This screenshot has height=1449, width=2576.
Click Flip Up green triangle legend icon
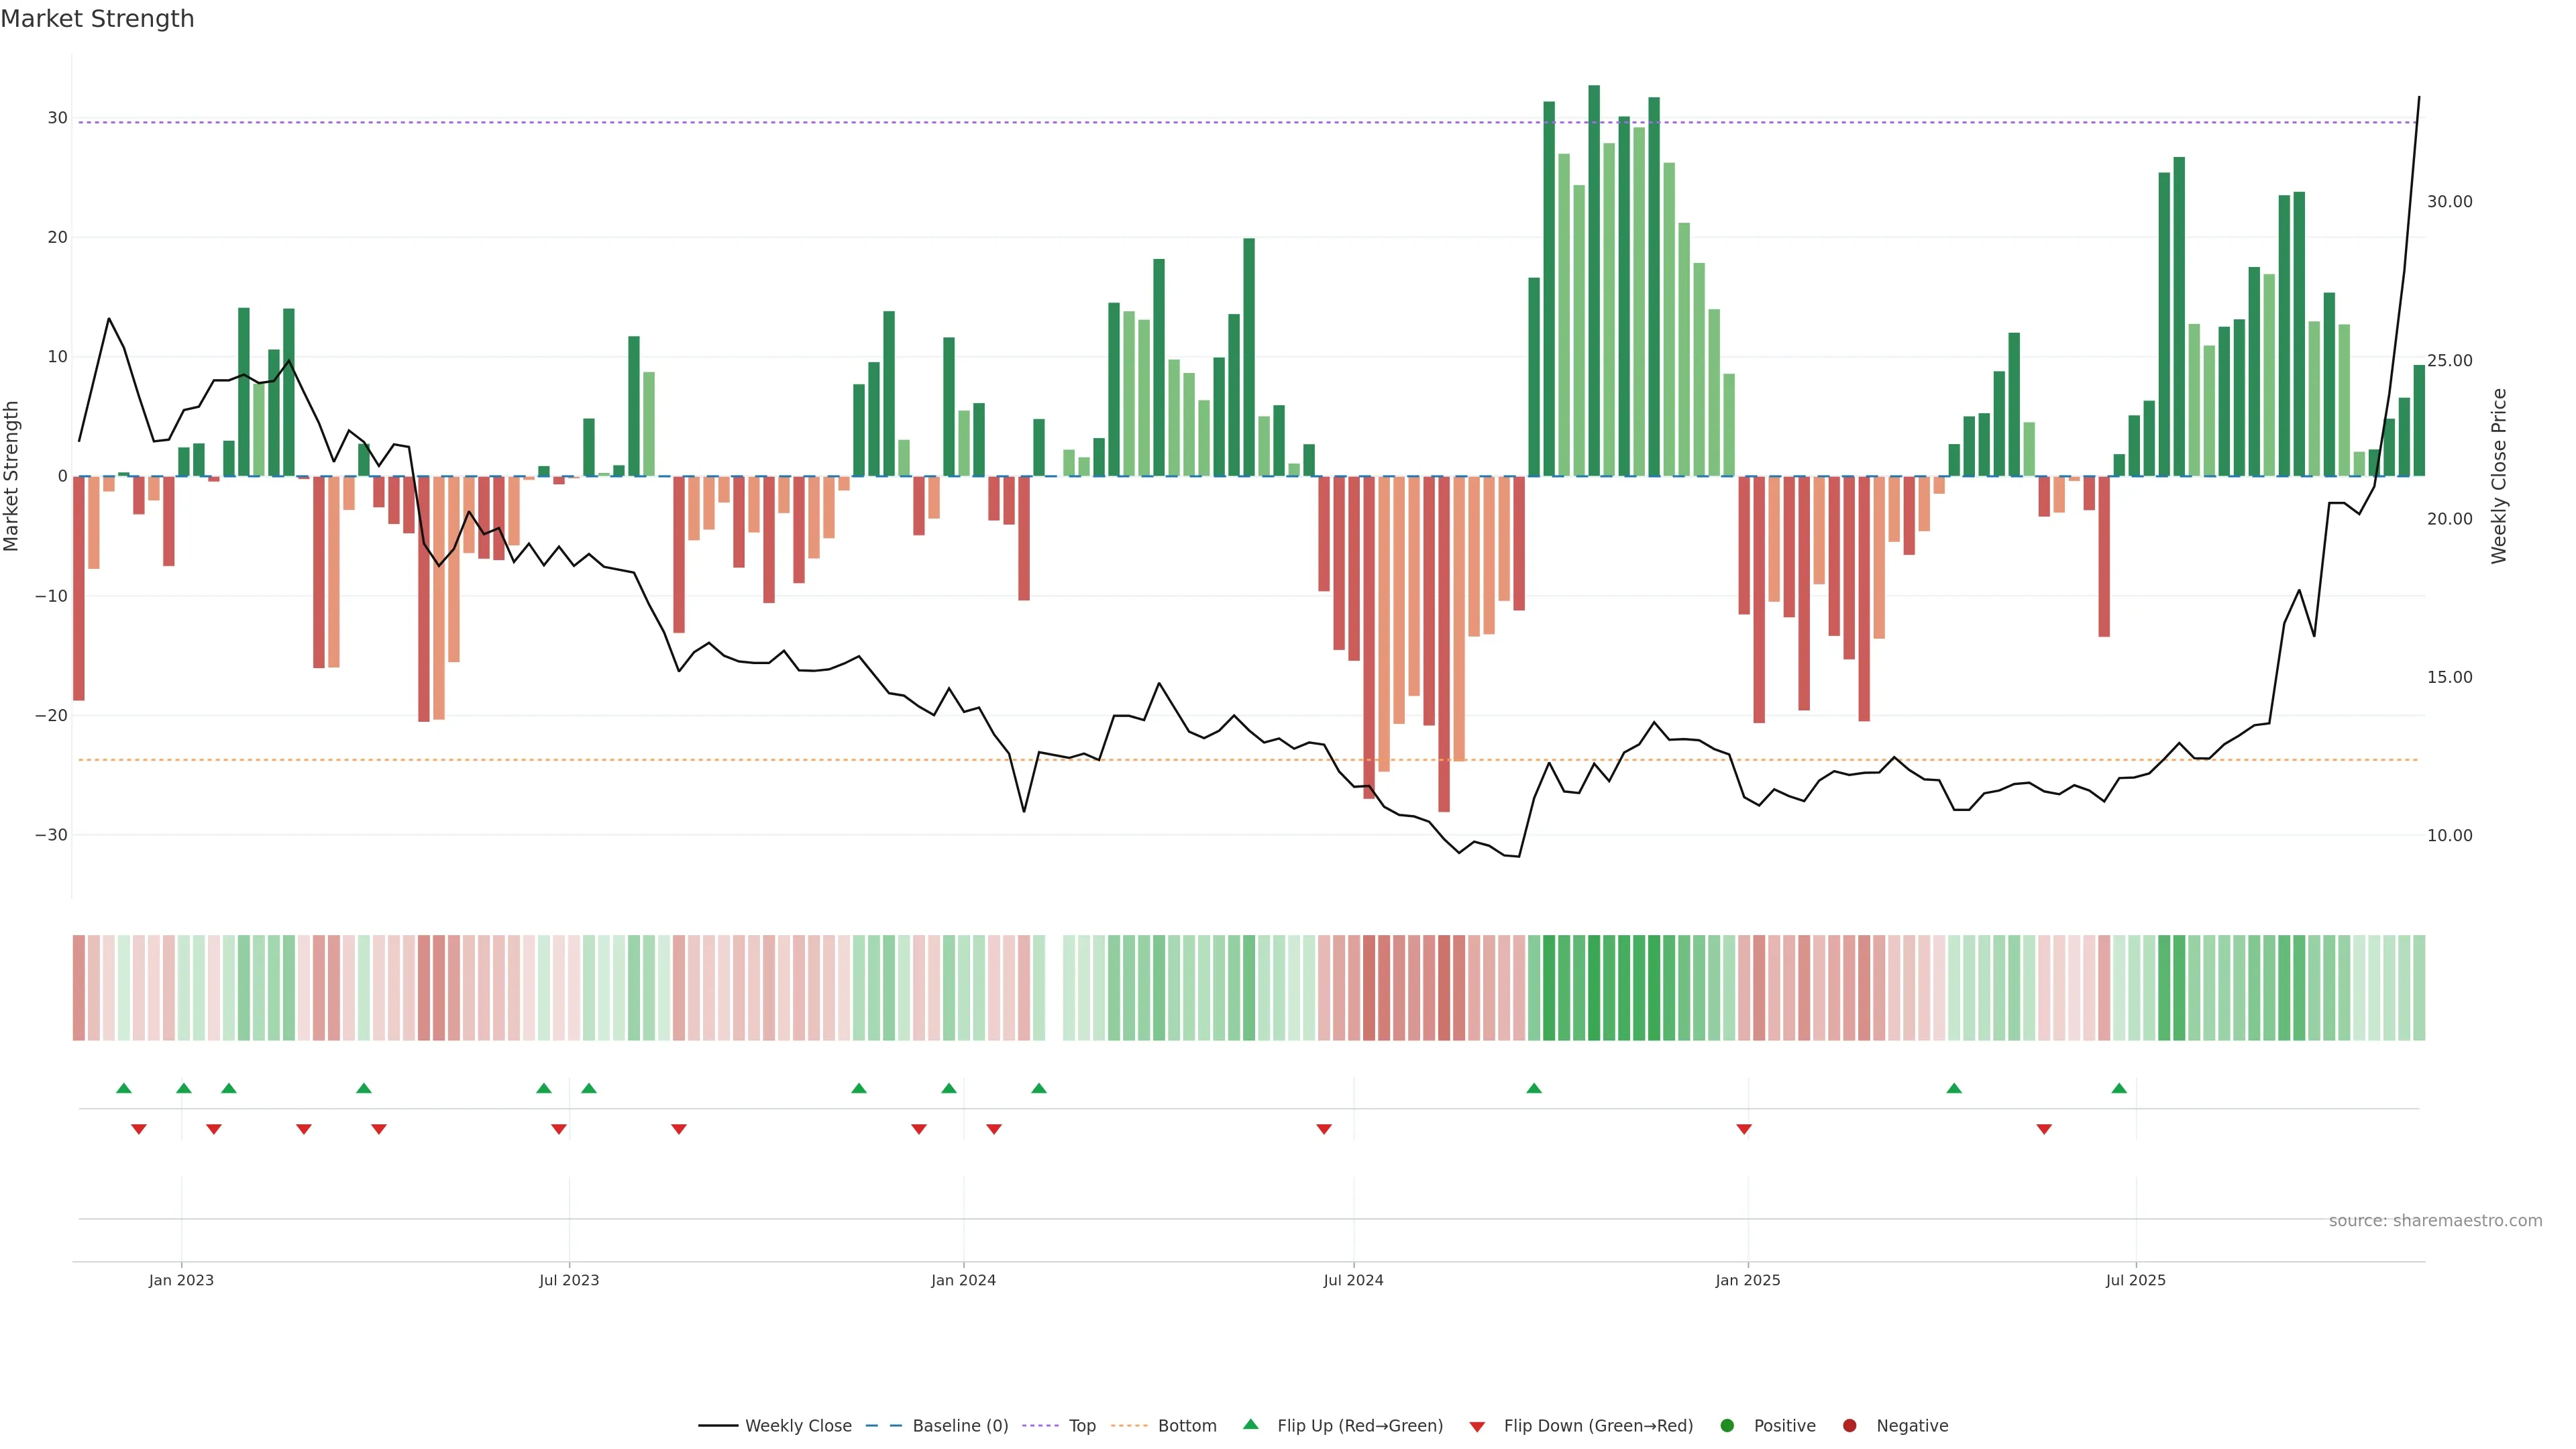tap(1250, 1424)
